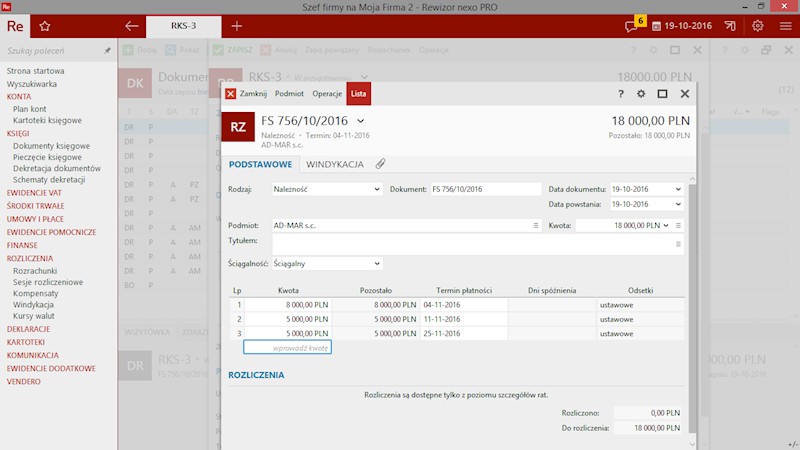The height and width of the screenshot is (450, 800).
Task: Open Kursy walut in sidebar
Action: point(34,316)
